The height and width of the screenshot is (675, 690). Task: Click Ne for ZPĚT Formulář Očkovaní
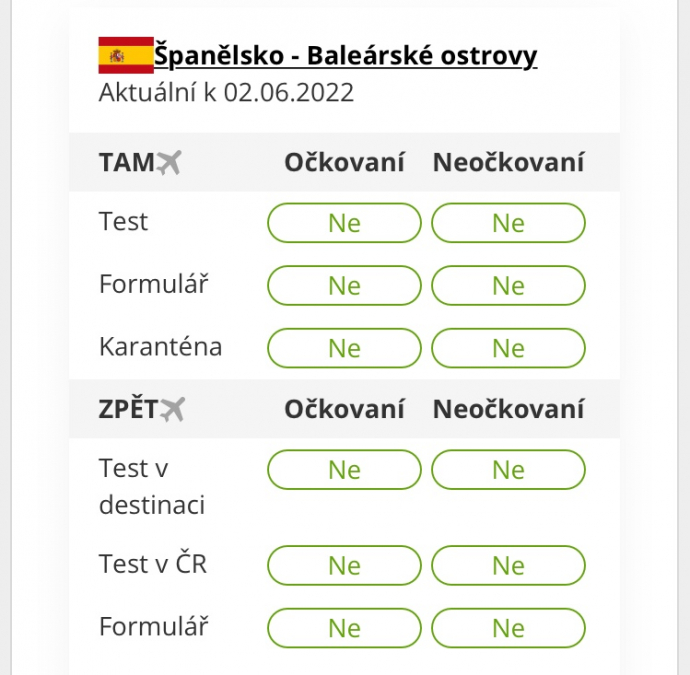[344, 627]
